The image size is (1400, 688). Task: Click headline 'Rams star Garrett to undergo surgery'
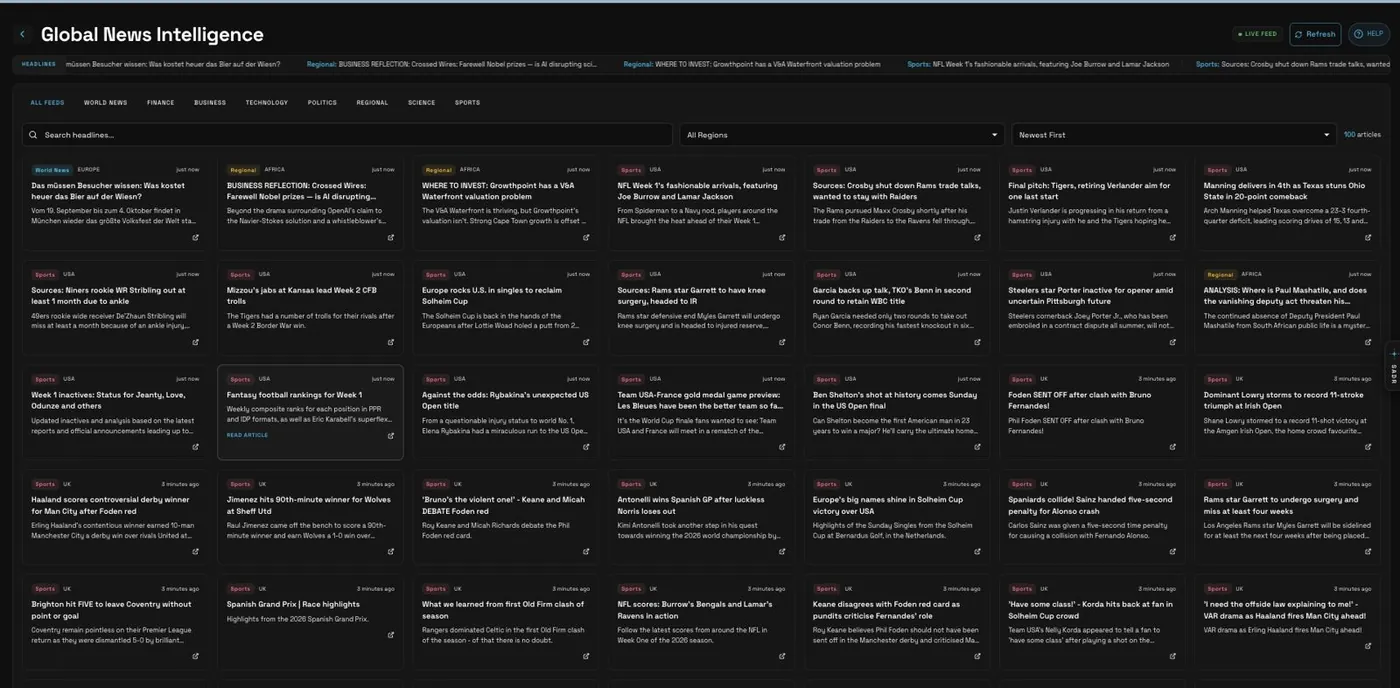click(x=1281, y=505)
